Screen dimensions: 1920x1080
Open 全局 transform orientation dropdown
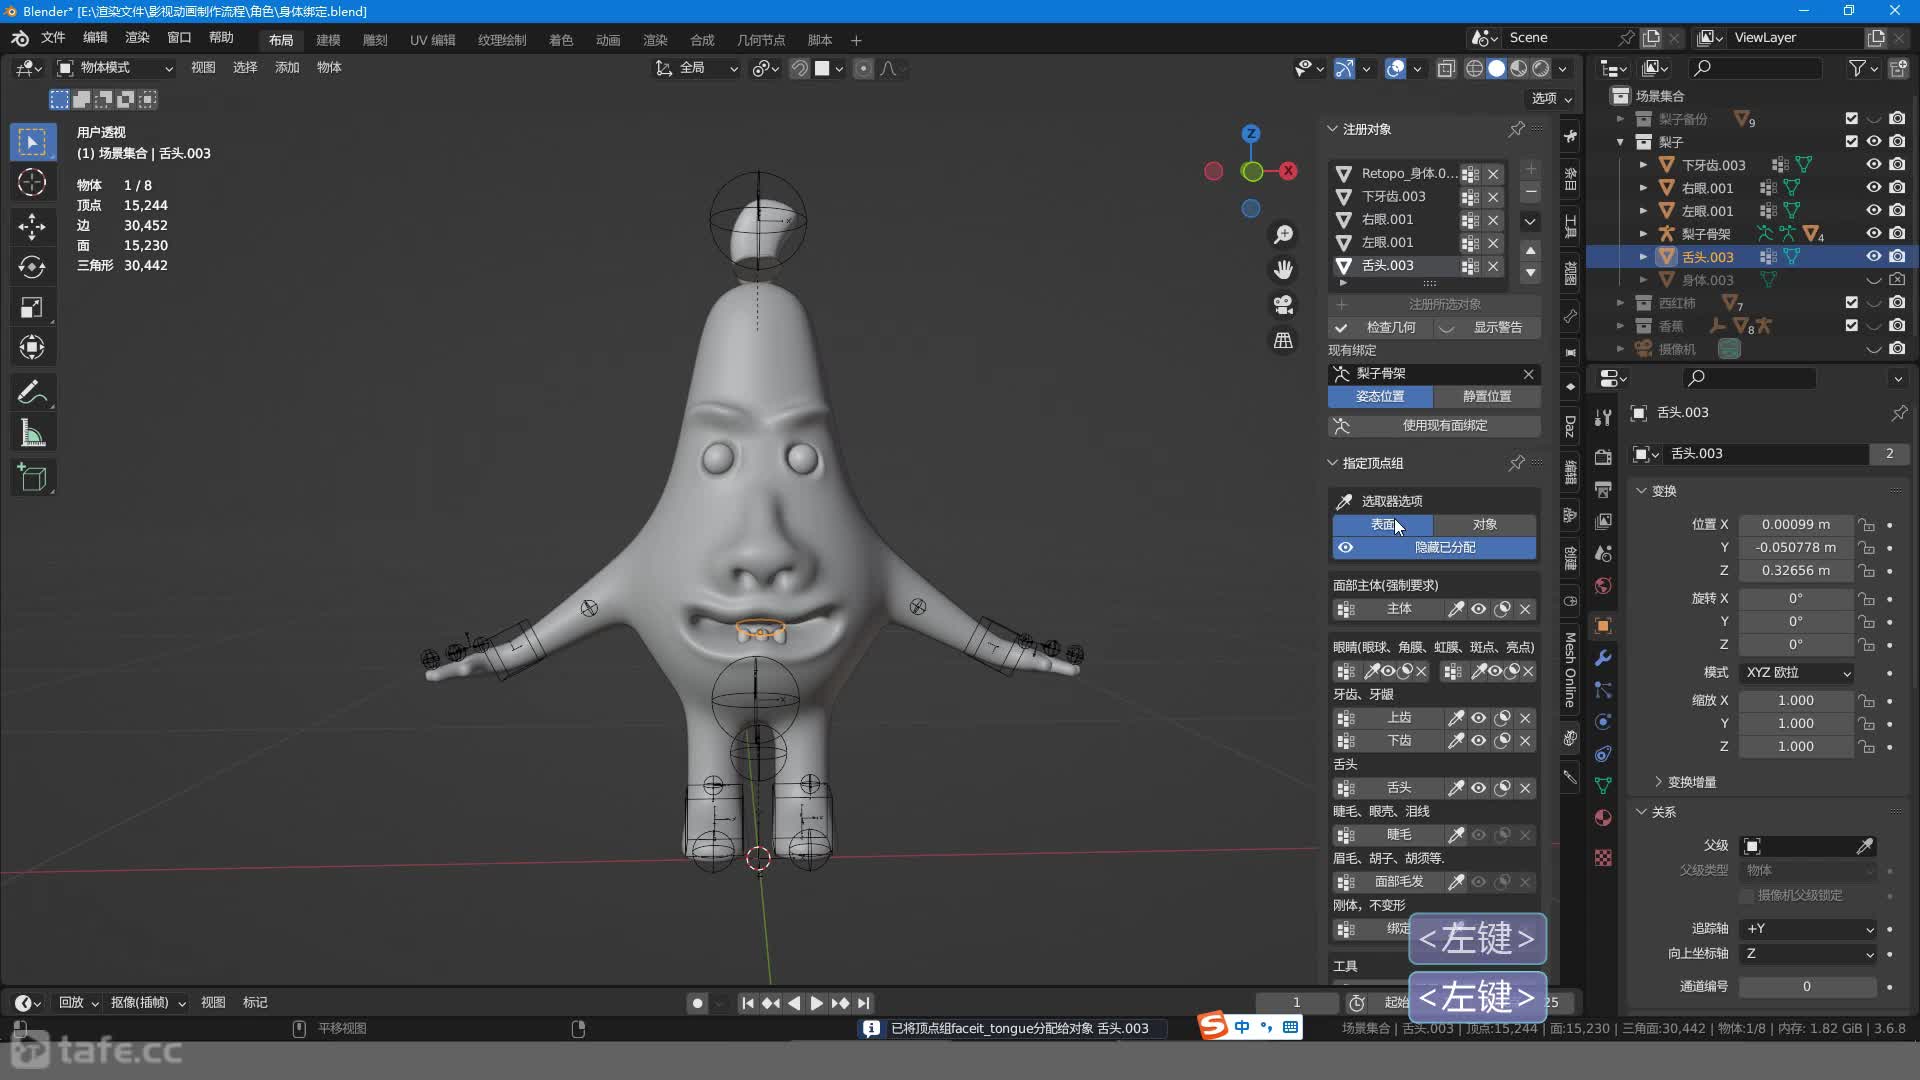click(x=697, y=68)
